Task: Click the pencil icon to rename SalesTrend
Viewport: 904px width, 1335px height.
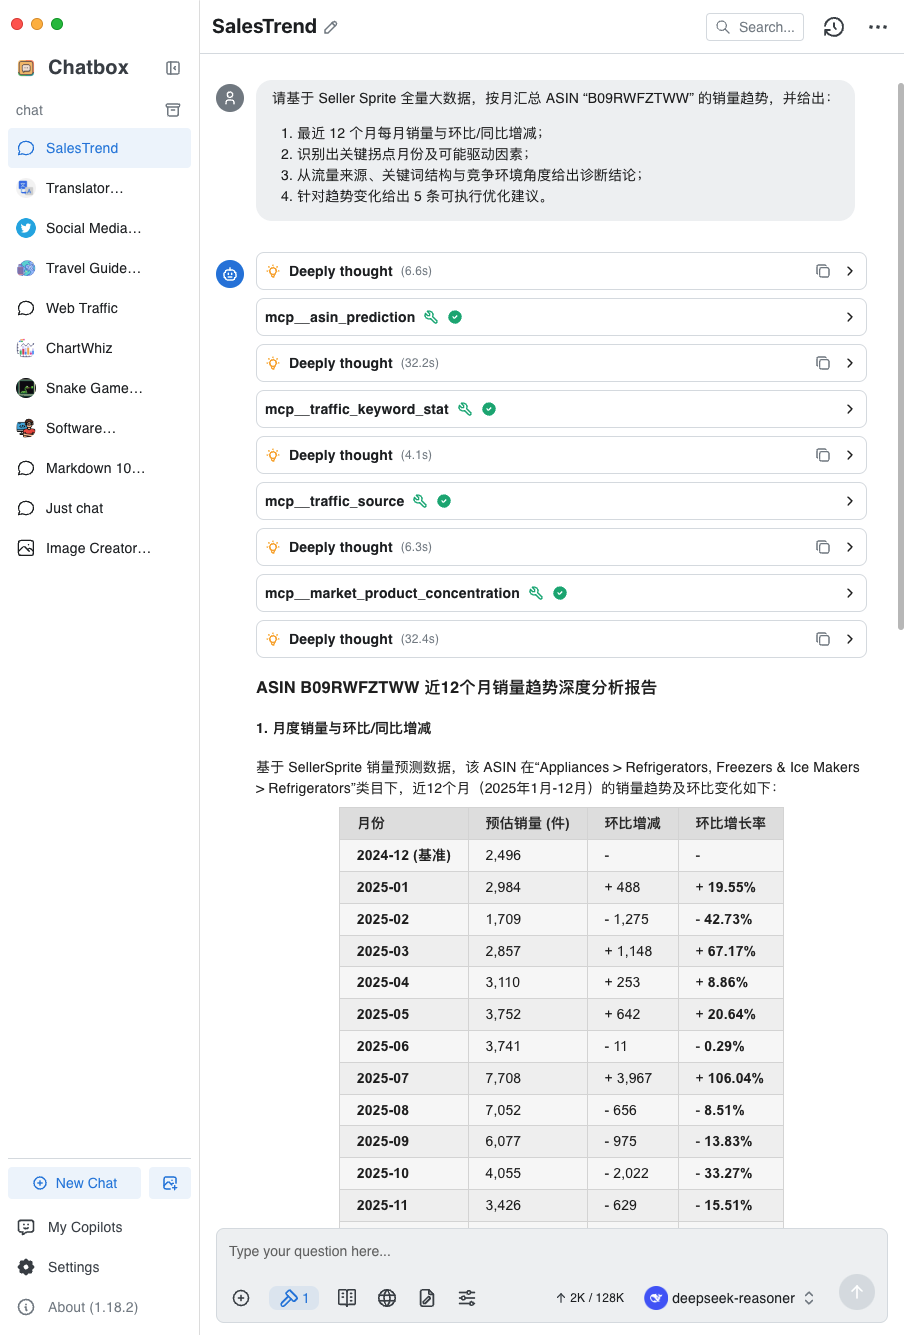Action: tap(331, 28)
